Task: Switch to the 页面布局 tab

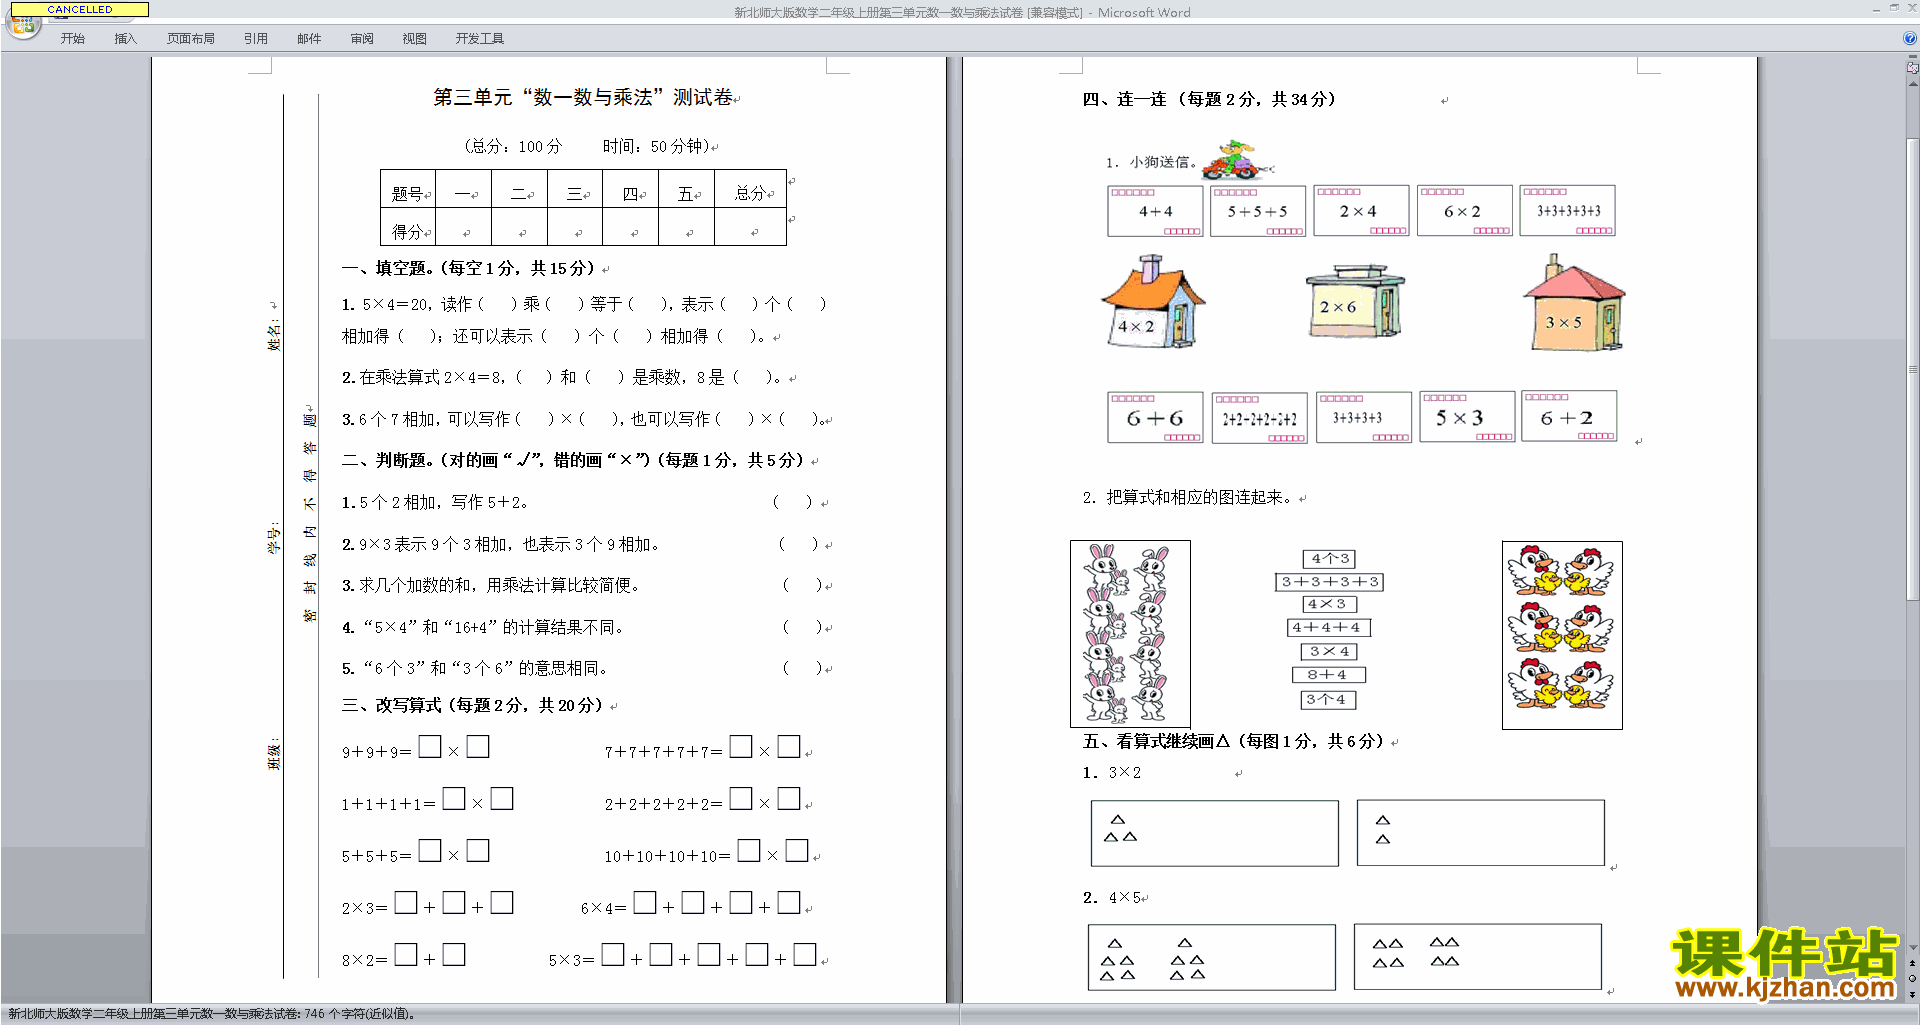Action: click(x=191, y=38)
